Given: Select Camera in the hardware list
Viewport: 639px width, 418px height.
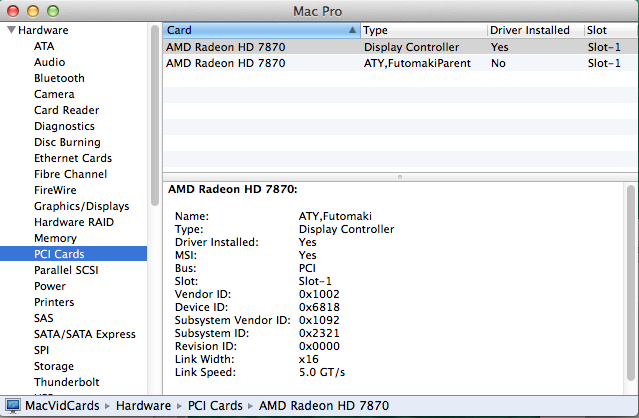Looking at the screenshot, I should coord(54,94).
